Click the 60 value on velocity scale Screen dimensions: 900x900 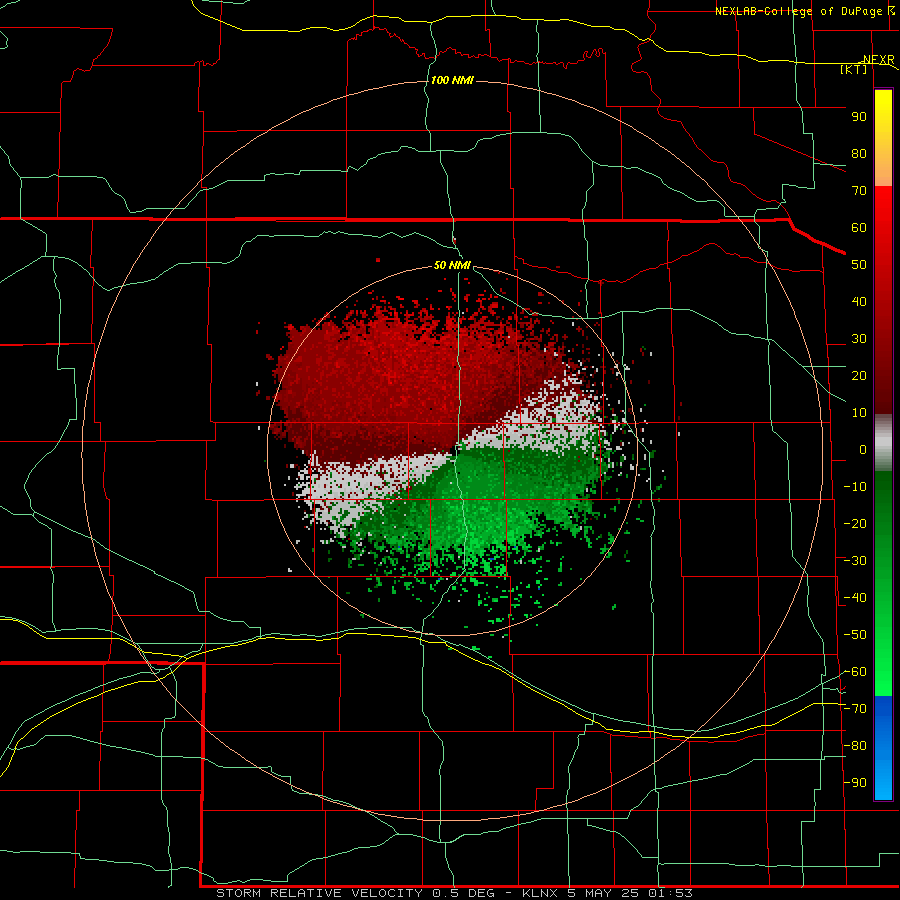(x=859, y=228)
